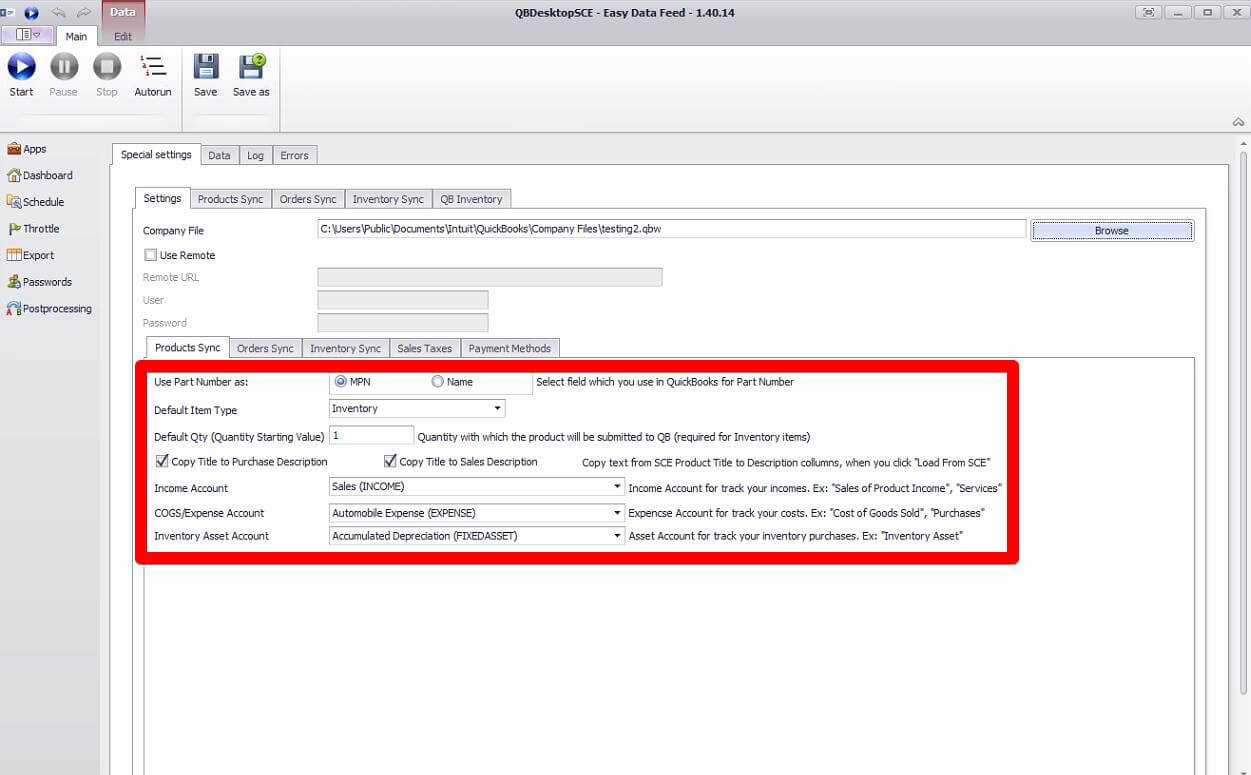1251x775 pixels.
Task: Enable the Use Remote checkbox
Action: tap(151, 255)
